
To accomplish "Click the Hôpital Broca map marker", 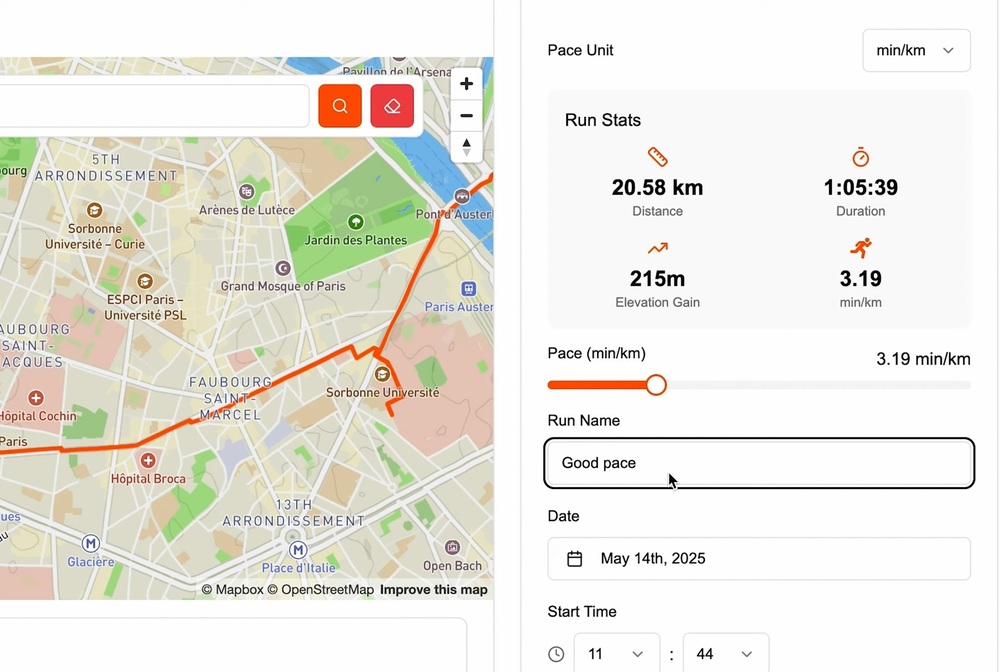I will pos(148,460).
